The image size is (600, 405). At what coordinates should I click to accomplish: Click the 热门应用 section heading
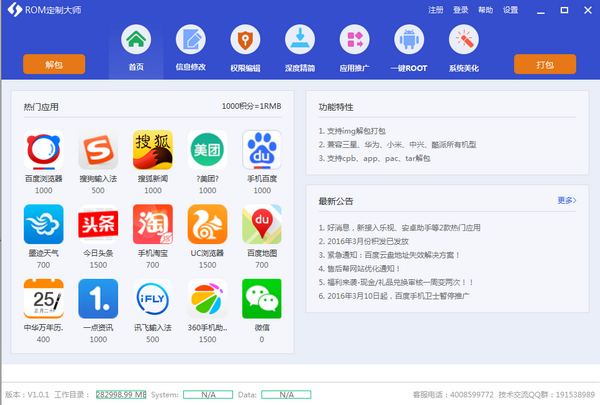tap(41, 107)
